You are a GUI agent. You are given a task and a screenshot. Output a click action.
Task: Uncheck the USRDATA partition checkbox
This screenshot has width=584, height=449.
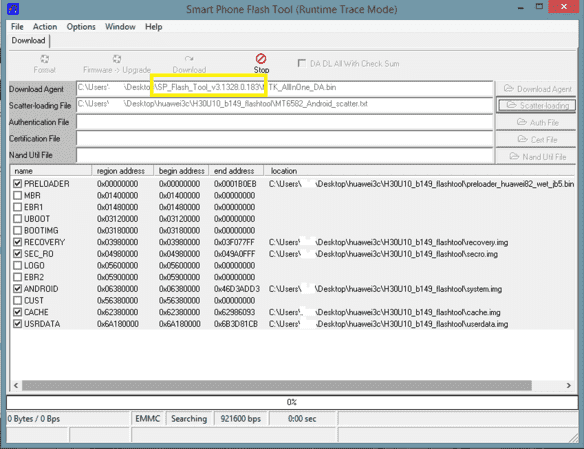tap(17, 324)
